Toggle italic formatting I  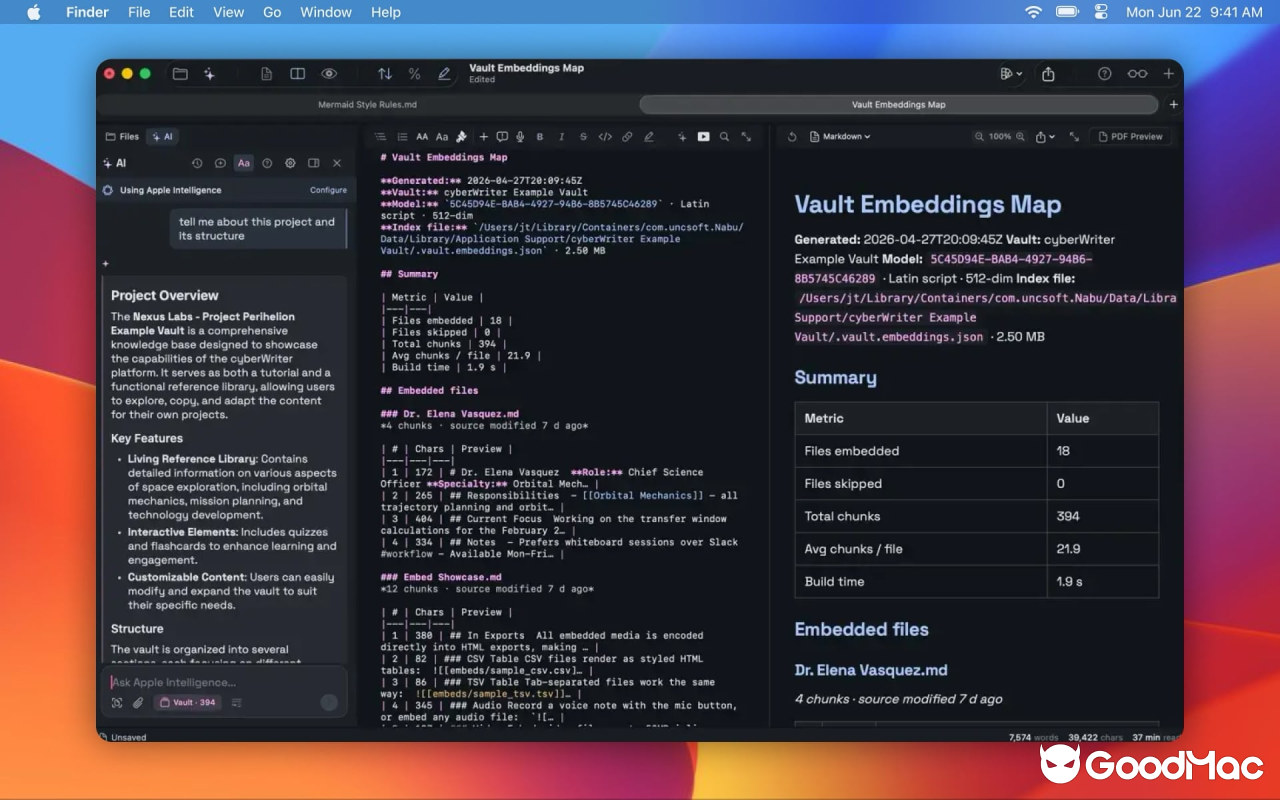coord(561,137)
